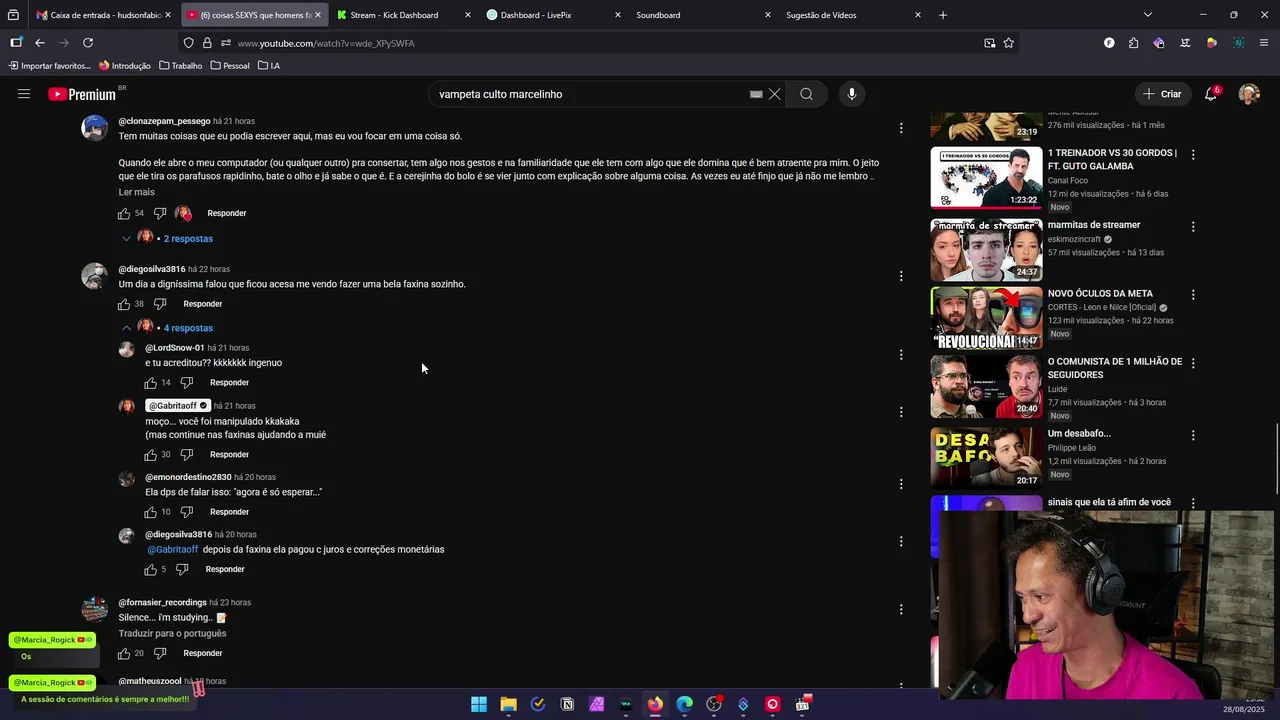Open the options menu for the @LordSnow-01 reply
The image size is (1280, 720).
point(901,355)
